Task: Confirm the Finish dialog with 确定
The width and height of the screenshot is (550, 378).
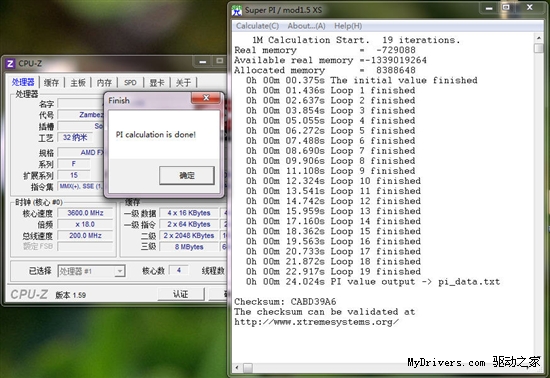Action: pos(187,175)
